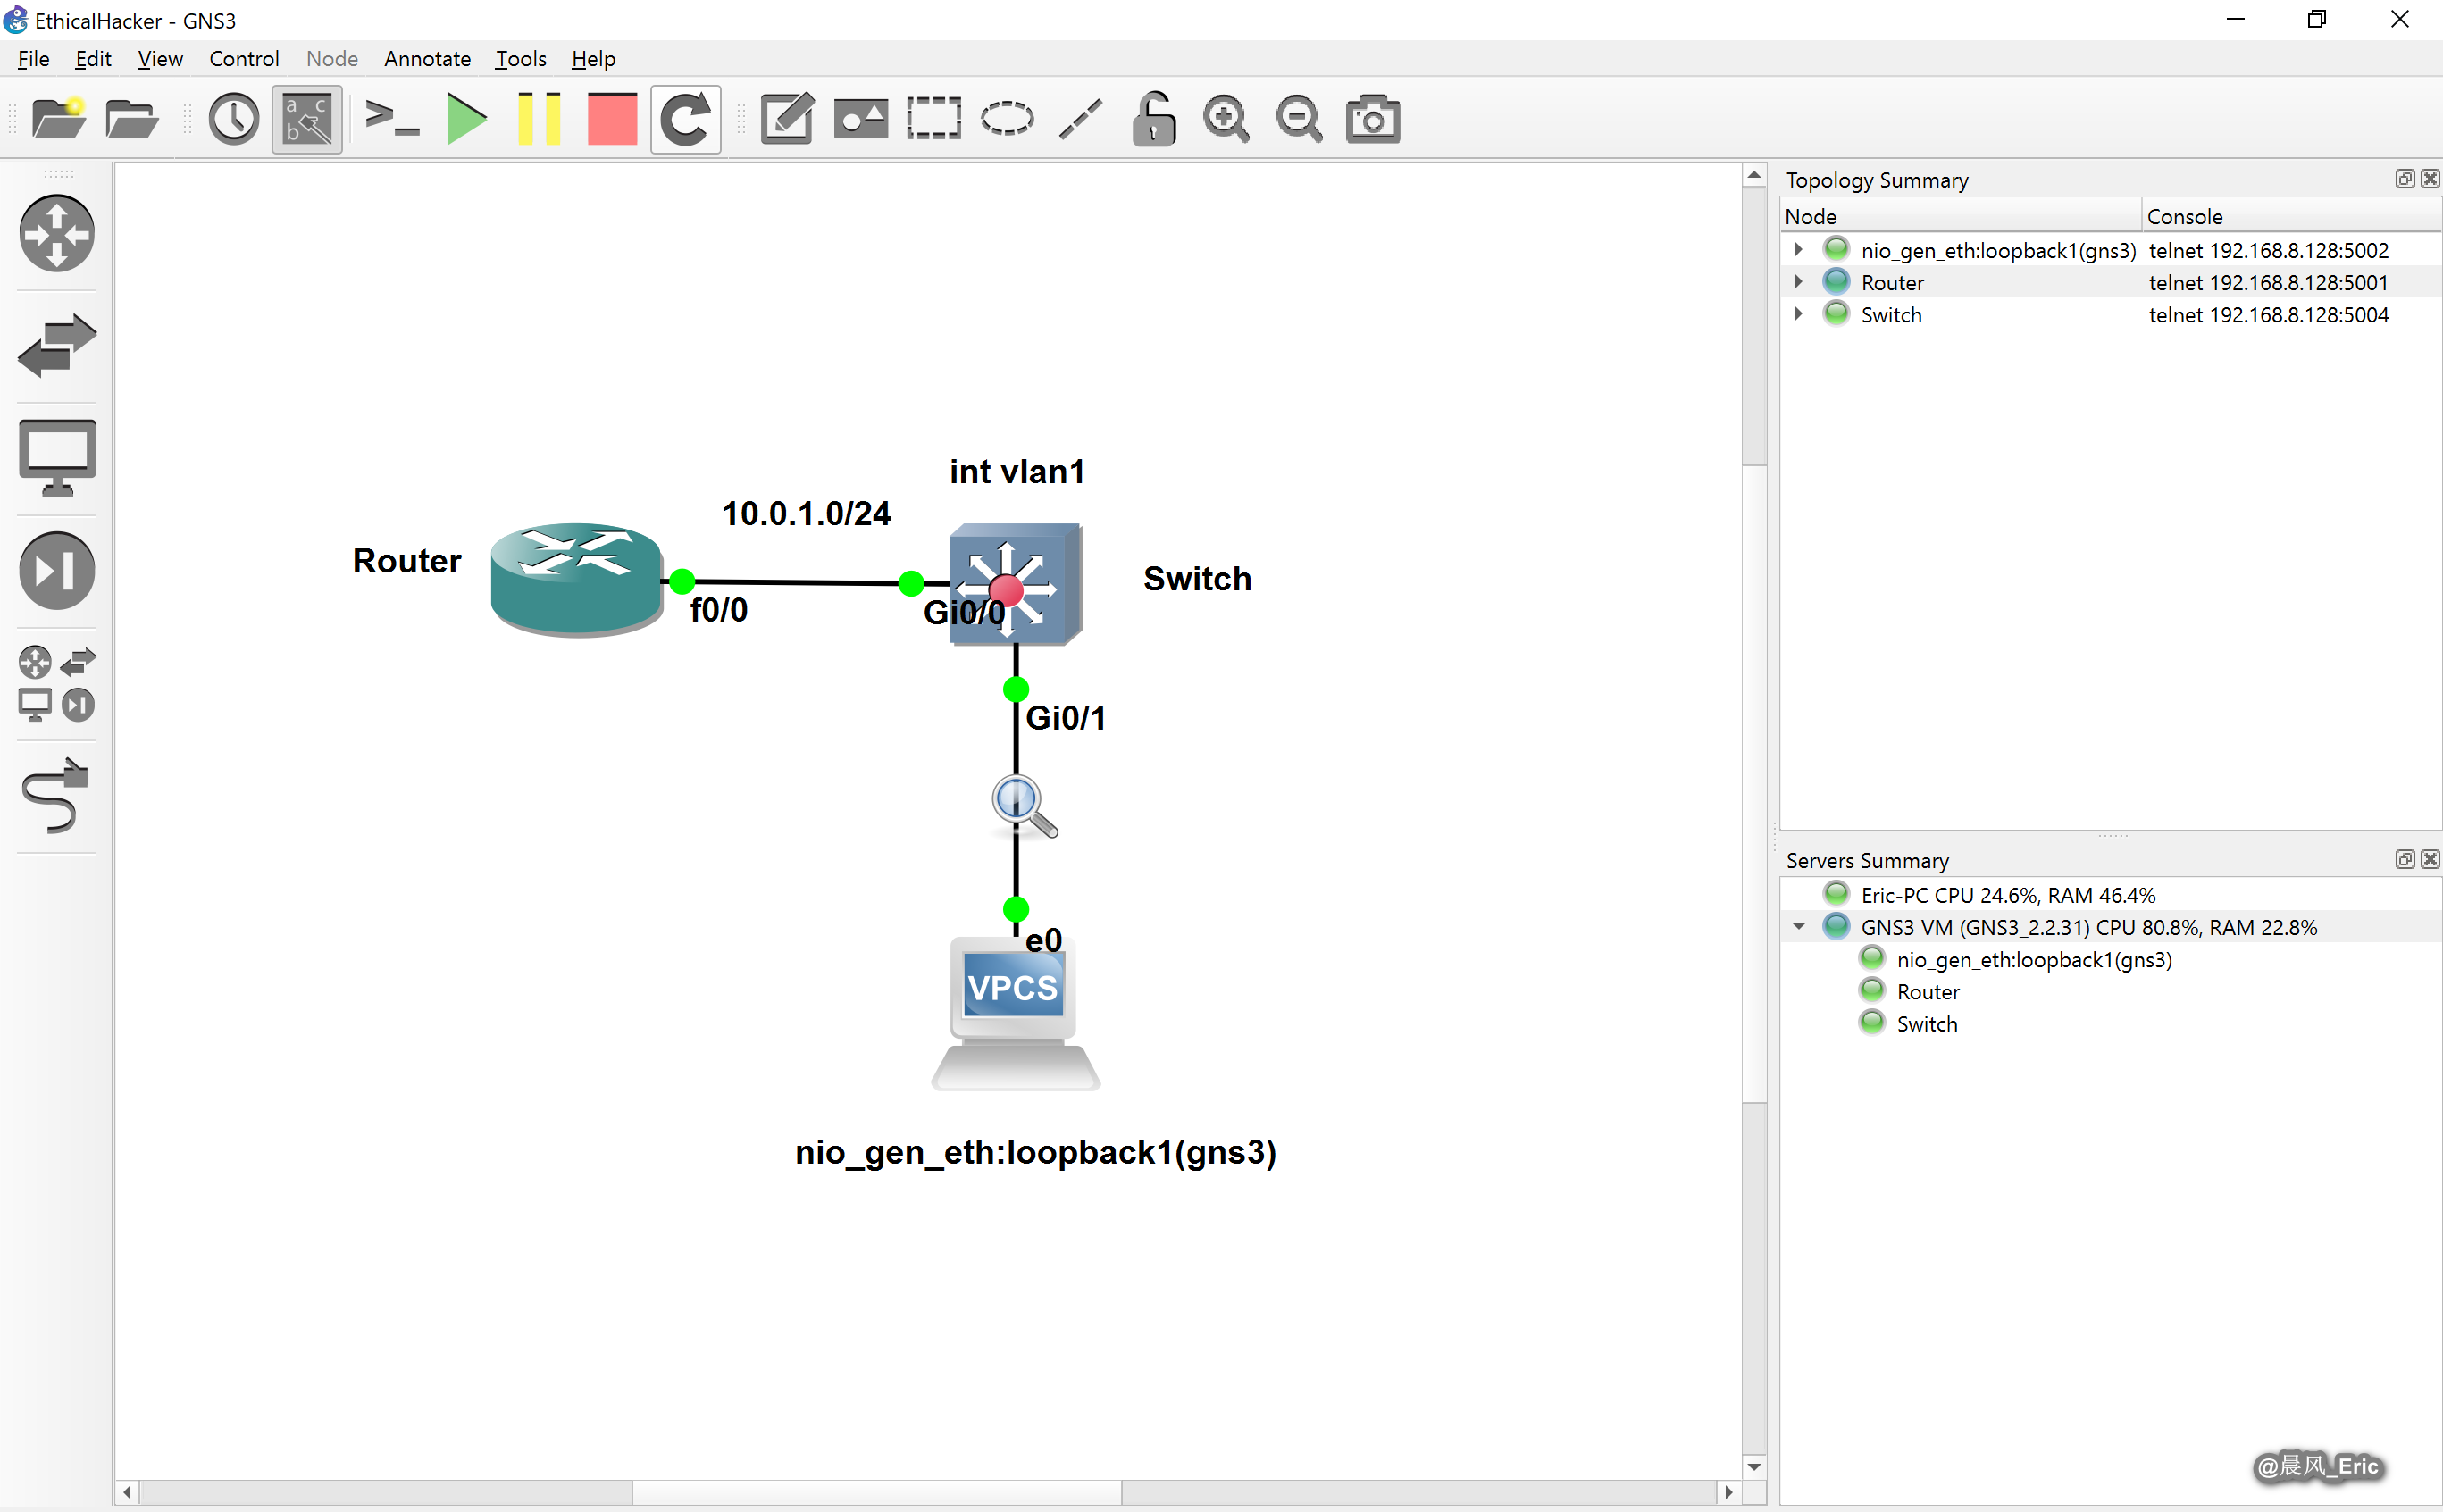Click telnet 192.168.8.128:5004 console entry
The image size is (2443, 1512).
[2268, 314]
